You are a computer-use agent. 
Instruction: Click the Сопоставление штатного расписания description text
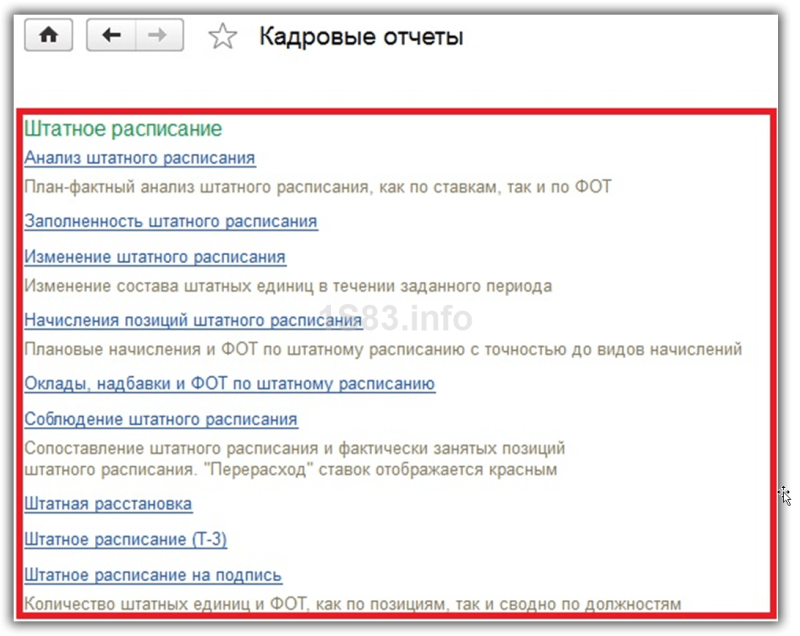click(x=294, y=459)
